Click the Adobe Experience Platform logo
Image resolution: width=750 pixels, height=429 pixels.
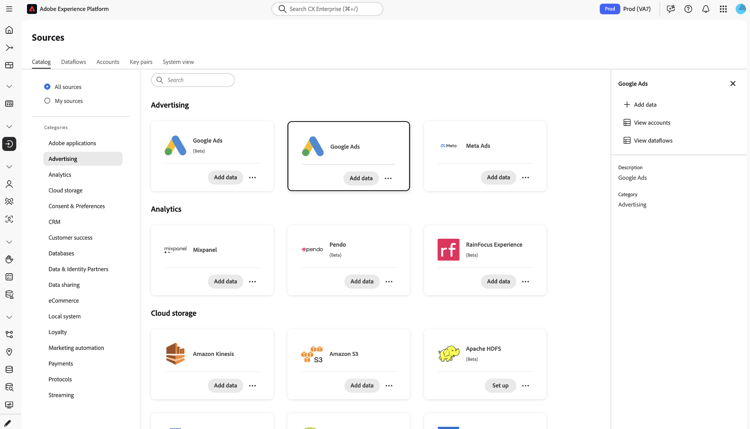[x=32, y=9]
